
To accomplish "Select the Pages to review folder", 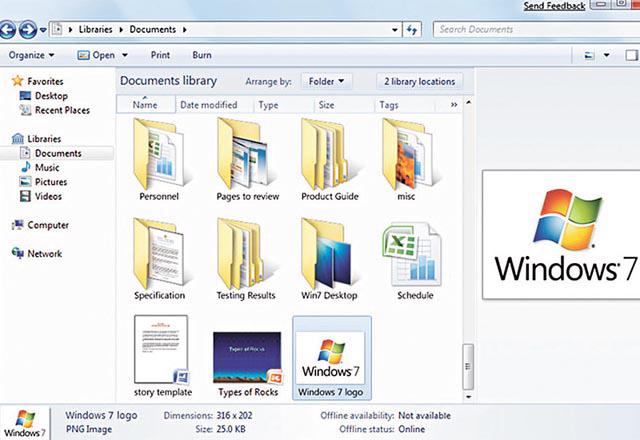I will coord(248,160).
